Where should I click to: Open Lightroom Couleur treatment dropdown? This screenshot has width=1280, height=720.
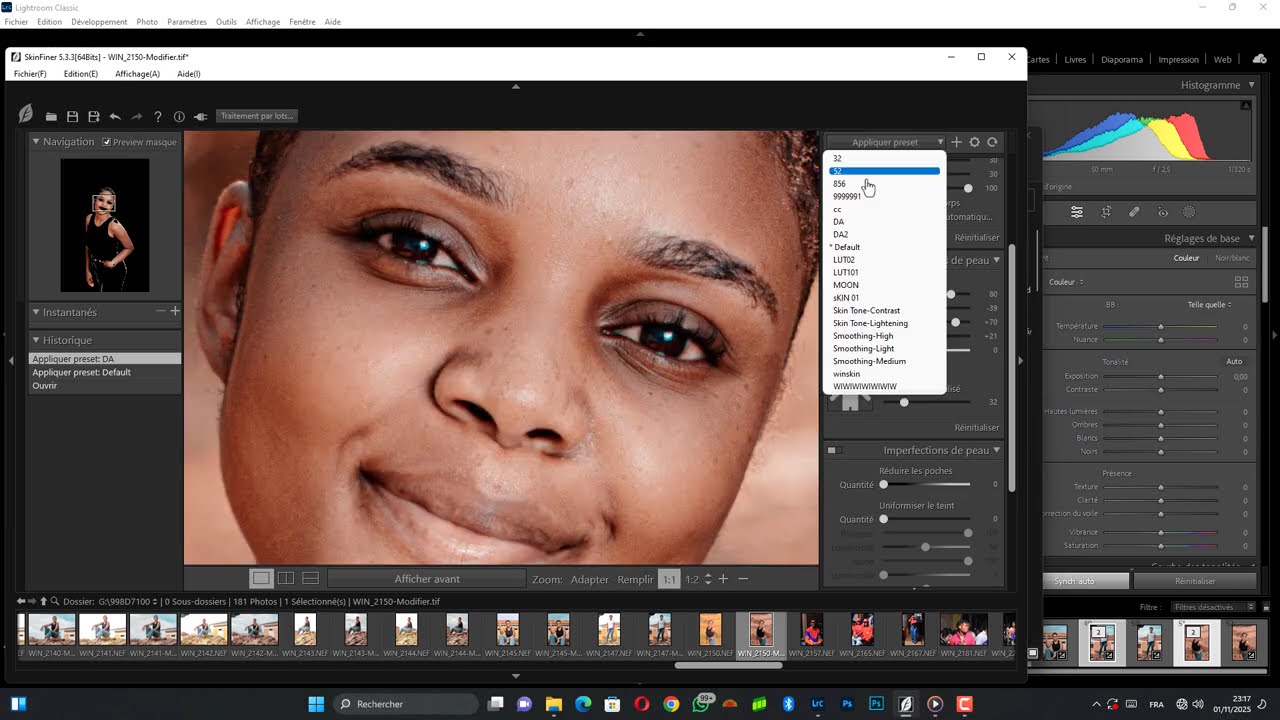click(x=1066, y=282)
